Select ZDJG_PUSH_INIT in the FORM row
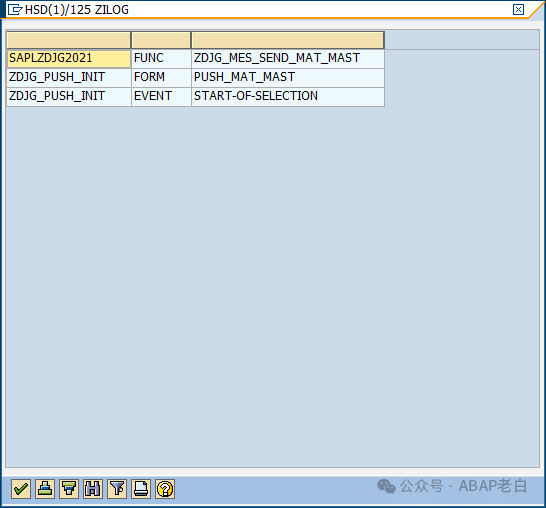 pos(69,77)
